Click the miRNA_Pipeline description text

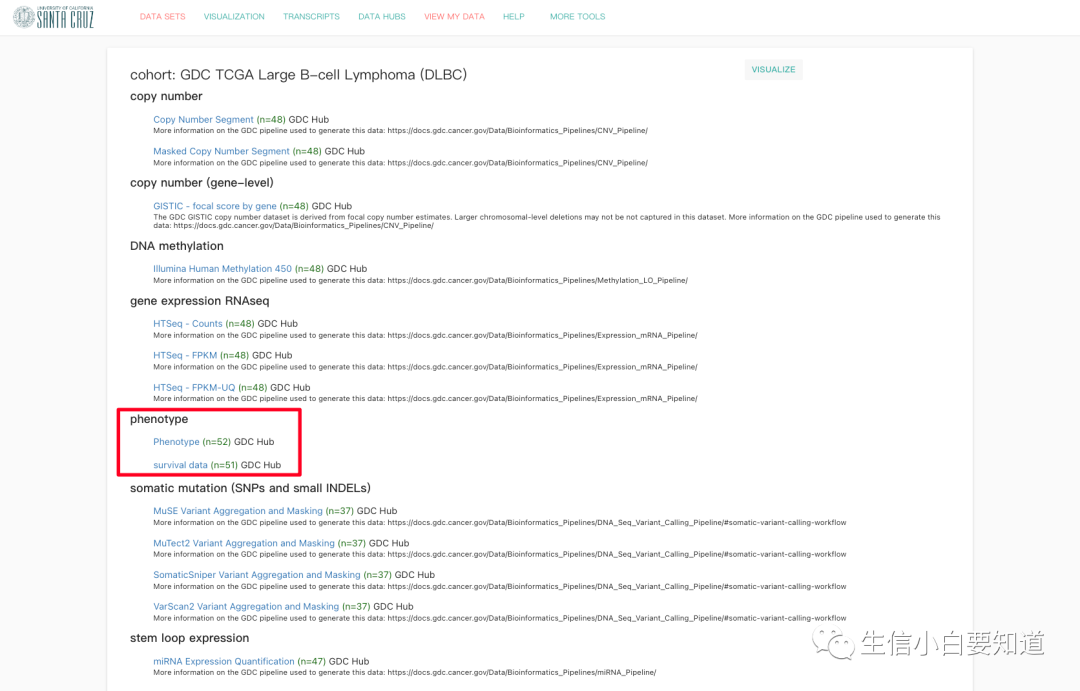404,672
